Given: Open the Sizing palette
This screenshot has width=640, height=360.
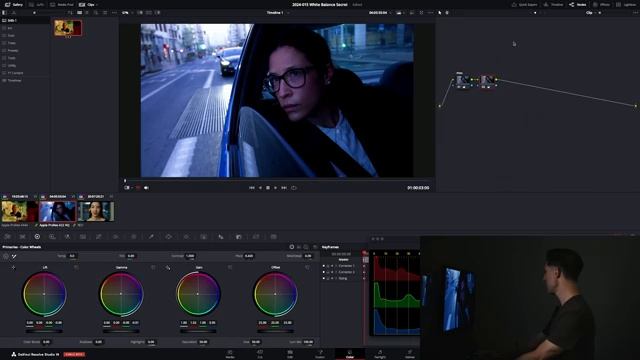Looking at the screenshot, I should point(256,237).
